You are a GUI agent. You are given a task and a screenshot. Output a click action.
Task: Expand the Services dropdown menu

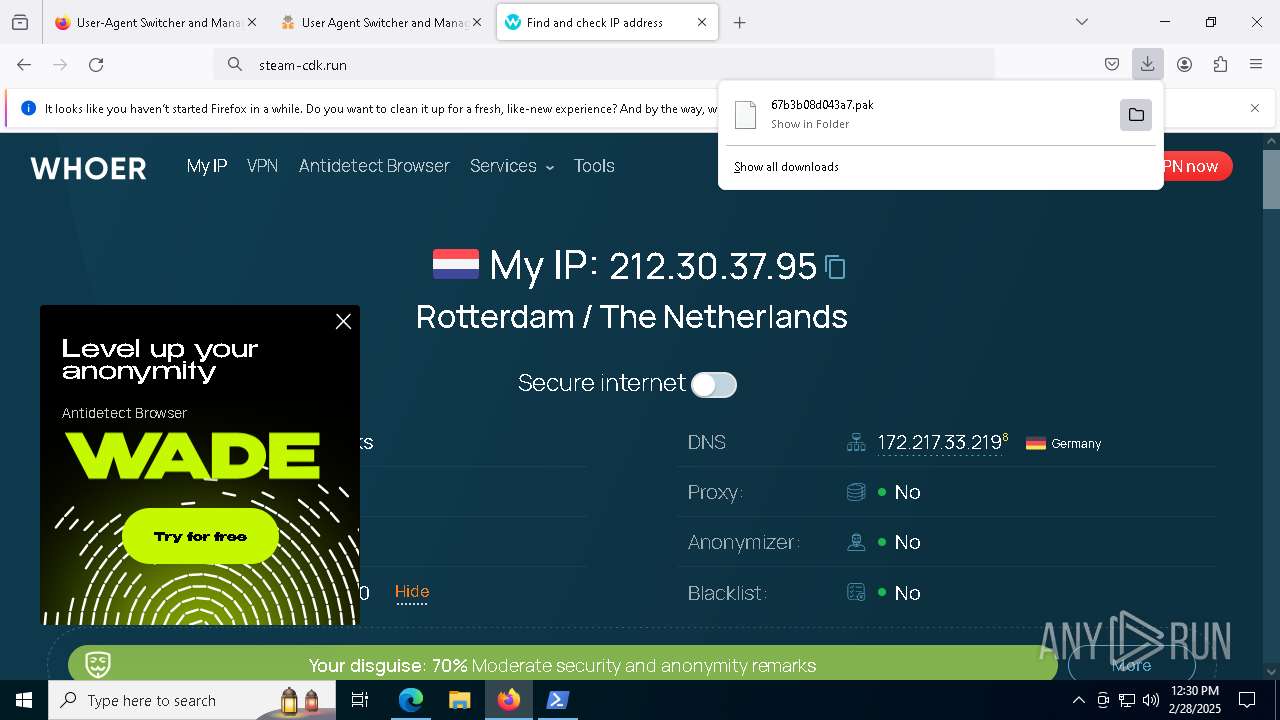(x=512, y=166)
